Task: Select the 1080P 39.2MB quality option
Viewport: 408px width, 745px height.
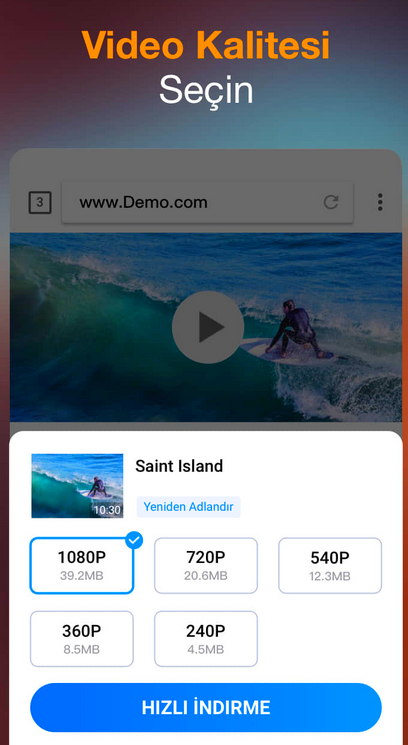Action: pyautogui.click(x=82, y=565)
